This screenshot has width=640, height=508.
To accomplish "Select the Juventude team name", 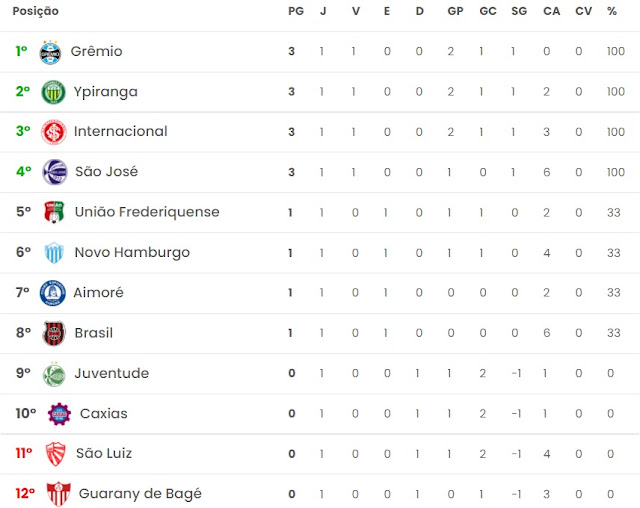I will [x=112, y=373].
